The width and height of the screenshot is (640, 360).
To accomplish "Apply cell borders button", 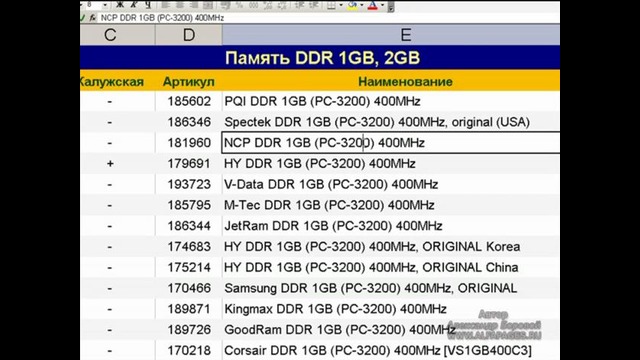I will click(x=331, y=4).
